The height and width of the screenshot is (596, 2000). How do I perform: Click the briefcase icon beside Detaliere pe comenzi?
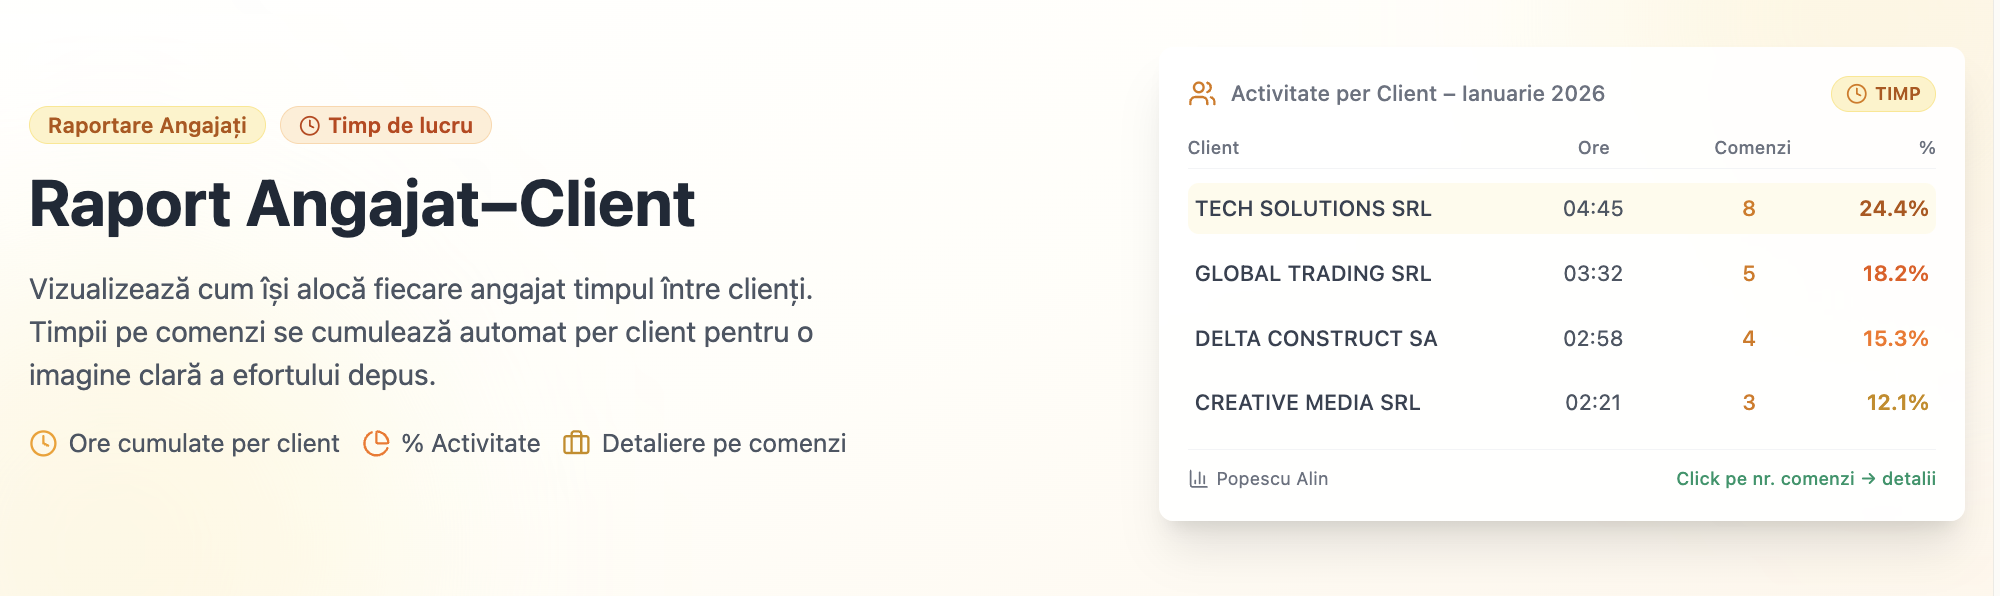[576, 443]
